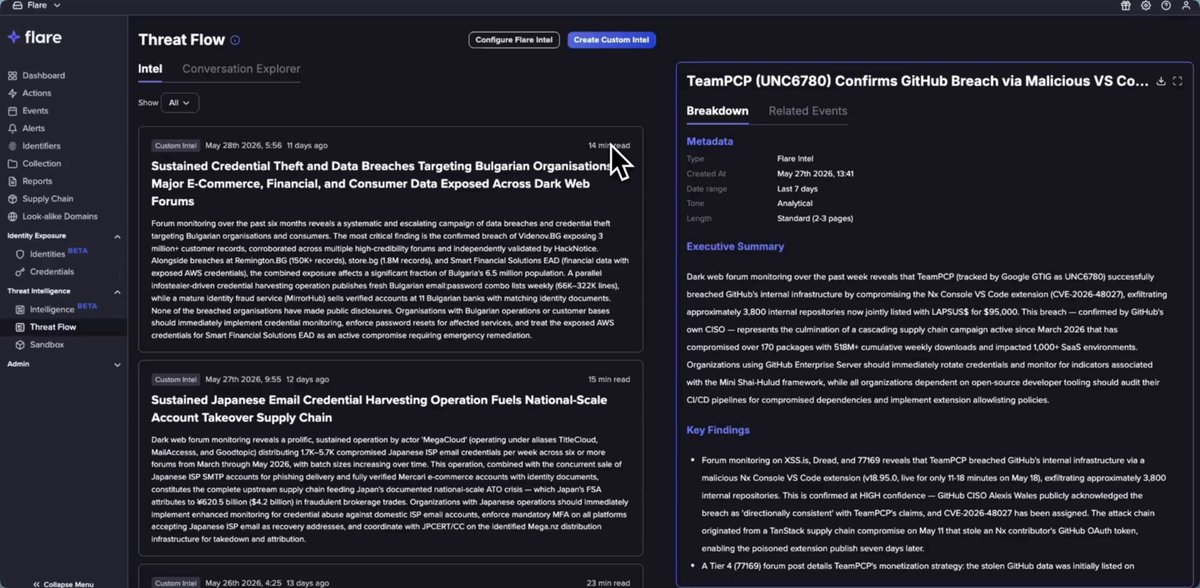Open the Supply Chain section
Viewport: 1200px width, 588px height.
47,199
